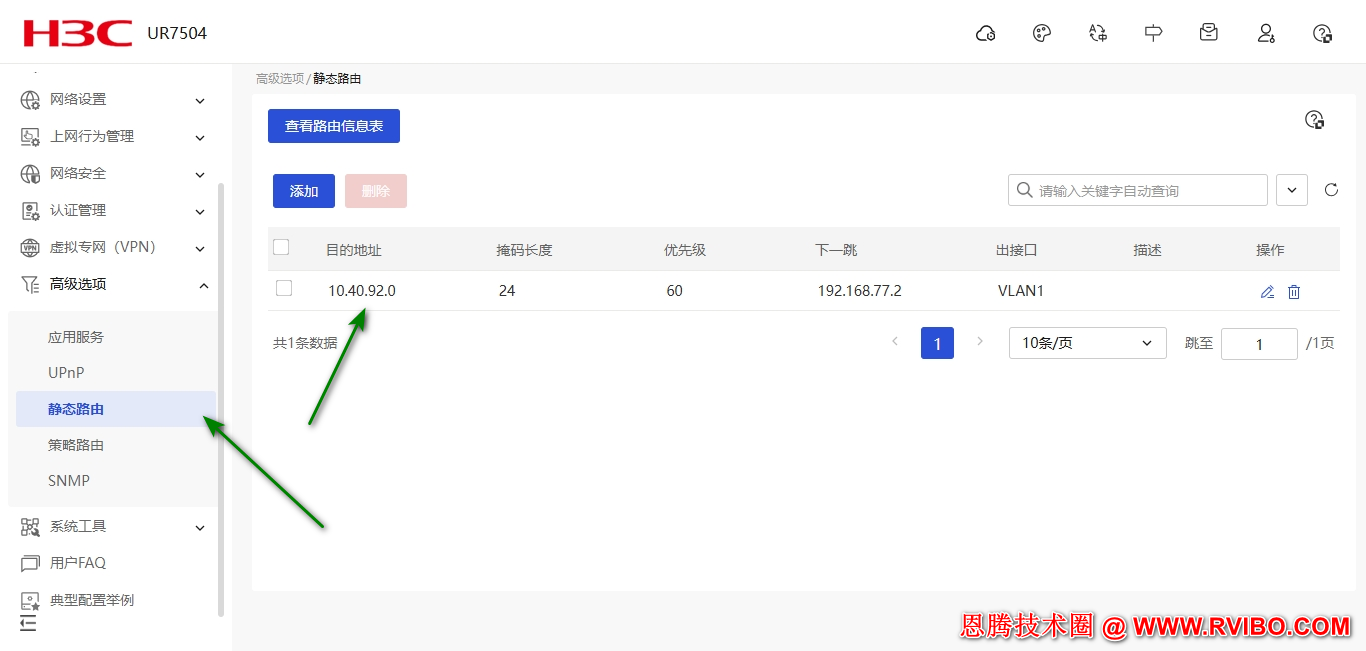1366x651 pixels.
Task: Click the 目的地址 column header
Action: tap(354, 250)
